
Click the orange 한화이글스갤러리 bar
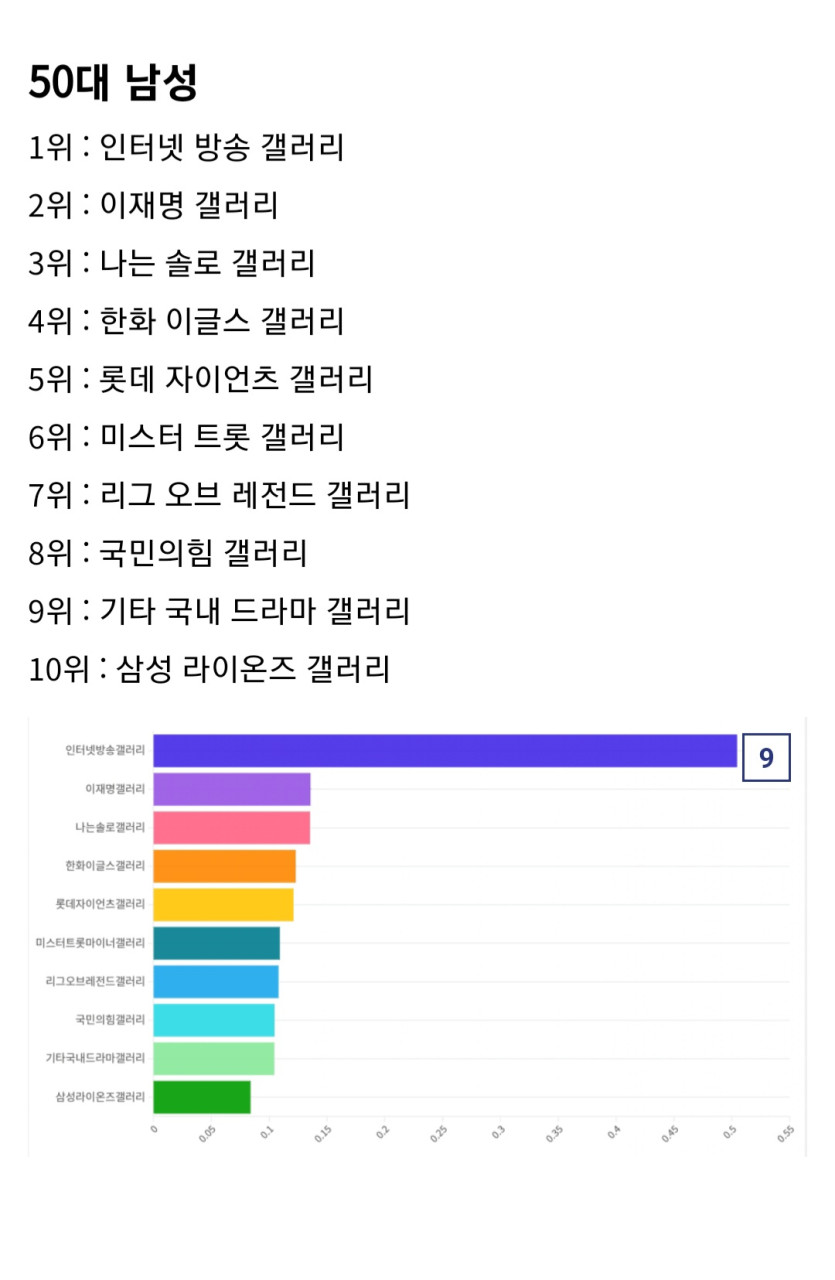click(x=224, y=866)
